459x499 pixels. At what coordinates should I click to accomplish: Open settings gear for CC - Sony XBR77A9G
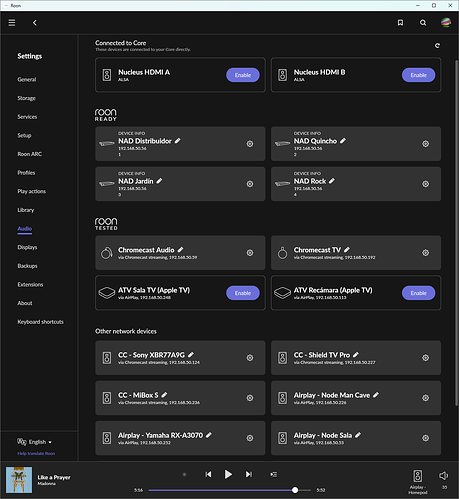[250, 358]
